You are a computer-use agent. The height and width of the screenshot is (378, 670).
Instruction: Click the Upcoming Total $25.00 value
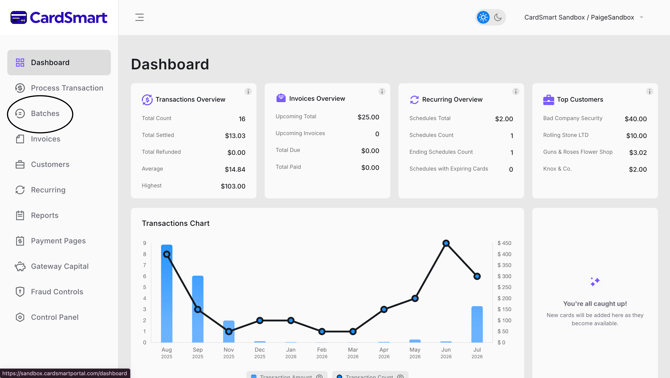coord(368,117)
